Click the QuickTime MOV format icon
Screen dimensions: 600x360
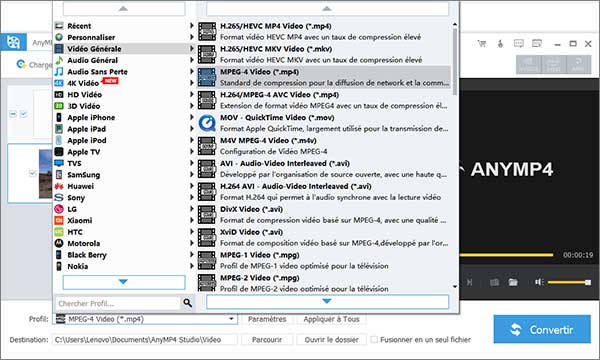(207, 123)
